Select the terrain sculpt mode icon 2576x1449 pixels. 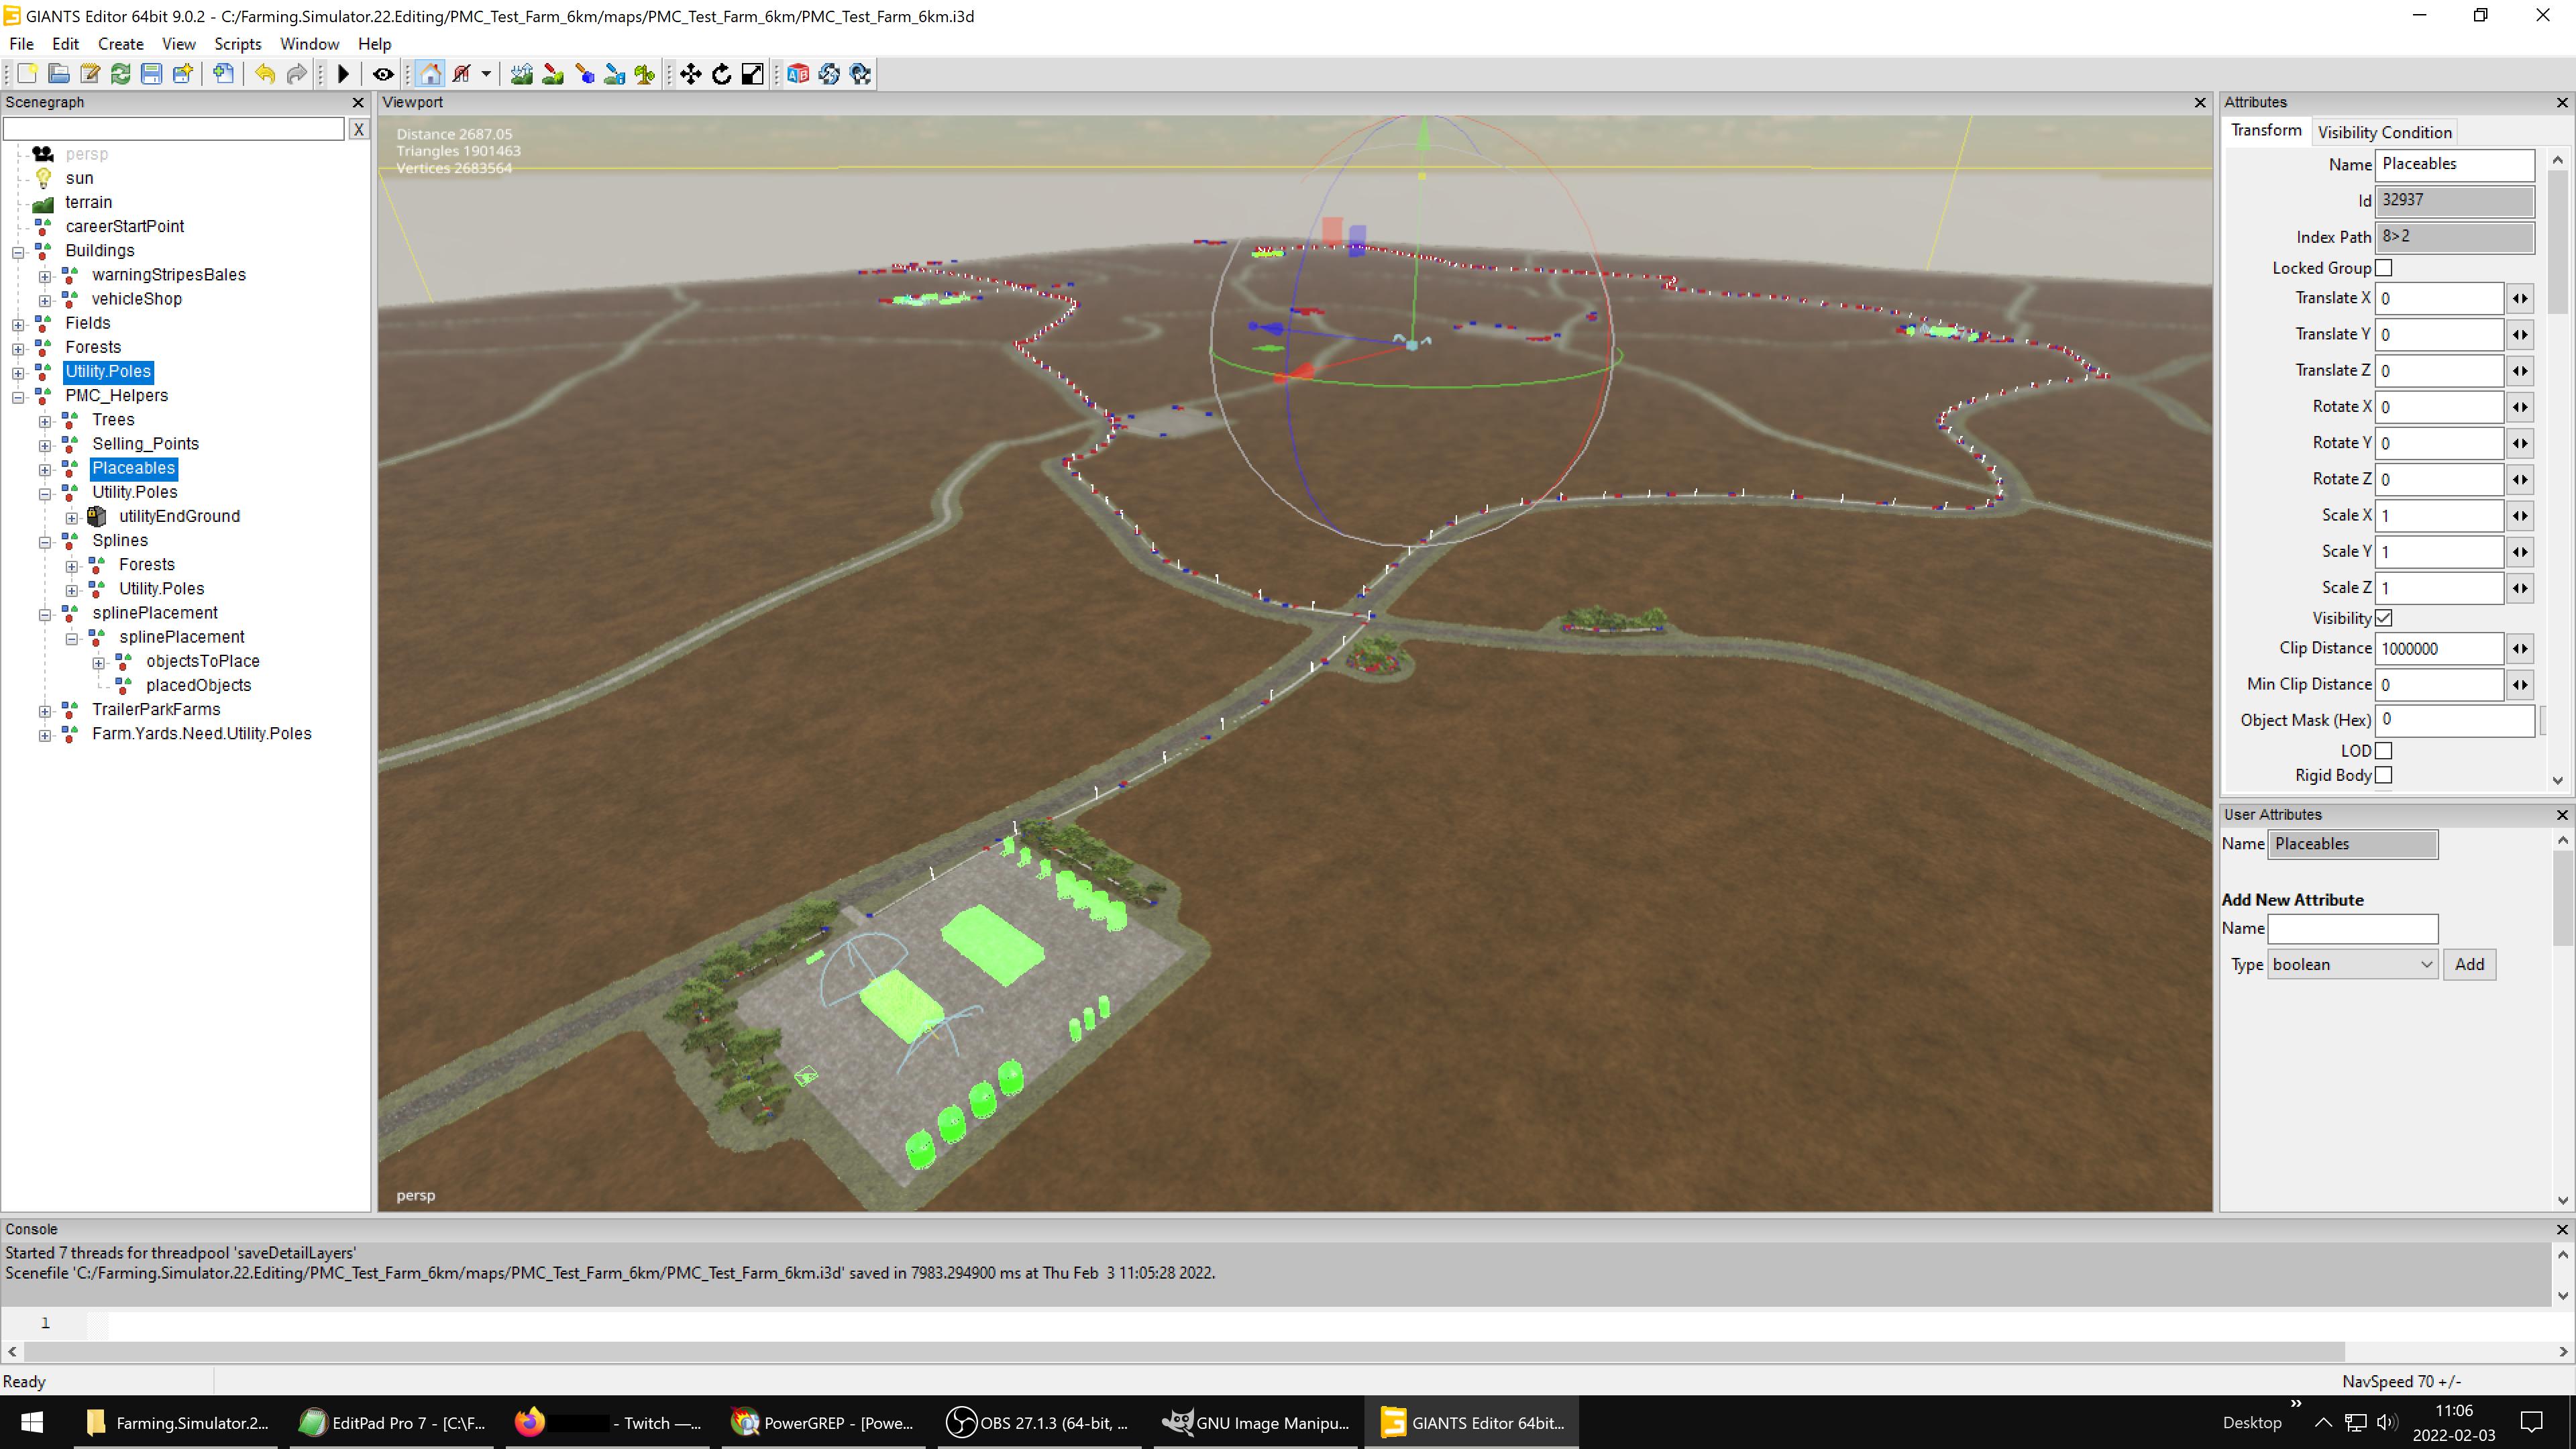tap(521, 74)
